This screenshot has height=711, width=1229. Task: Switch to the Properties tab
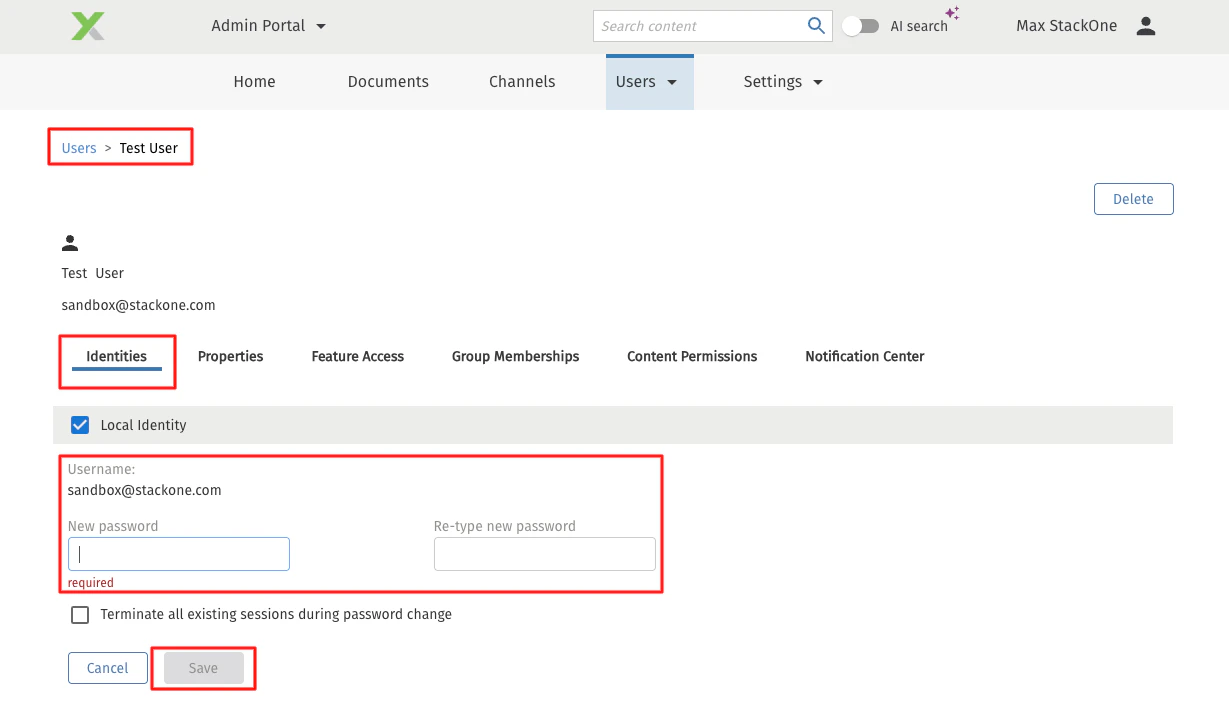tap(230, 356)
